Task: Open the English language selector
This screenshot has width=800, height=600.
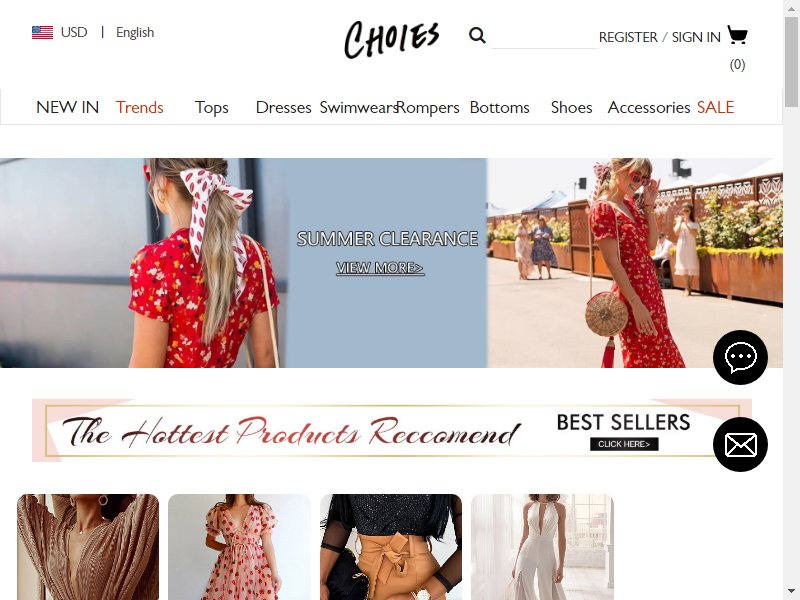Action: coord(135,32)
